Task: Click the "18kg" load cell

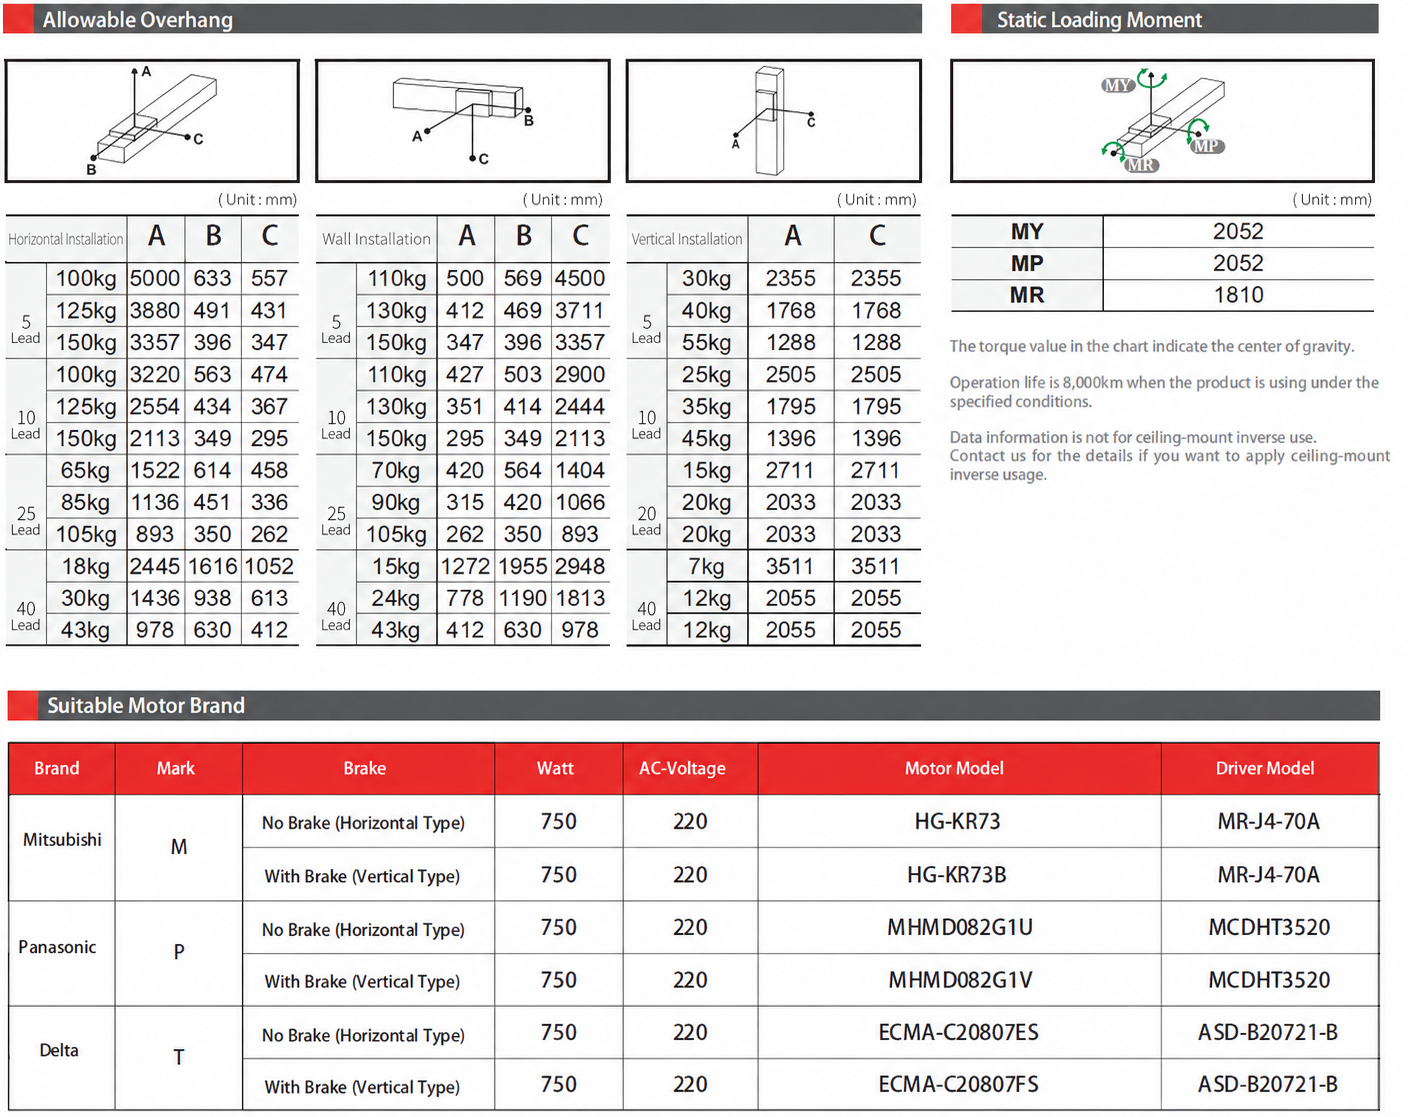Action: click(86, 566)
